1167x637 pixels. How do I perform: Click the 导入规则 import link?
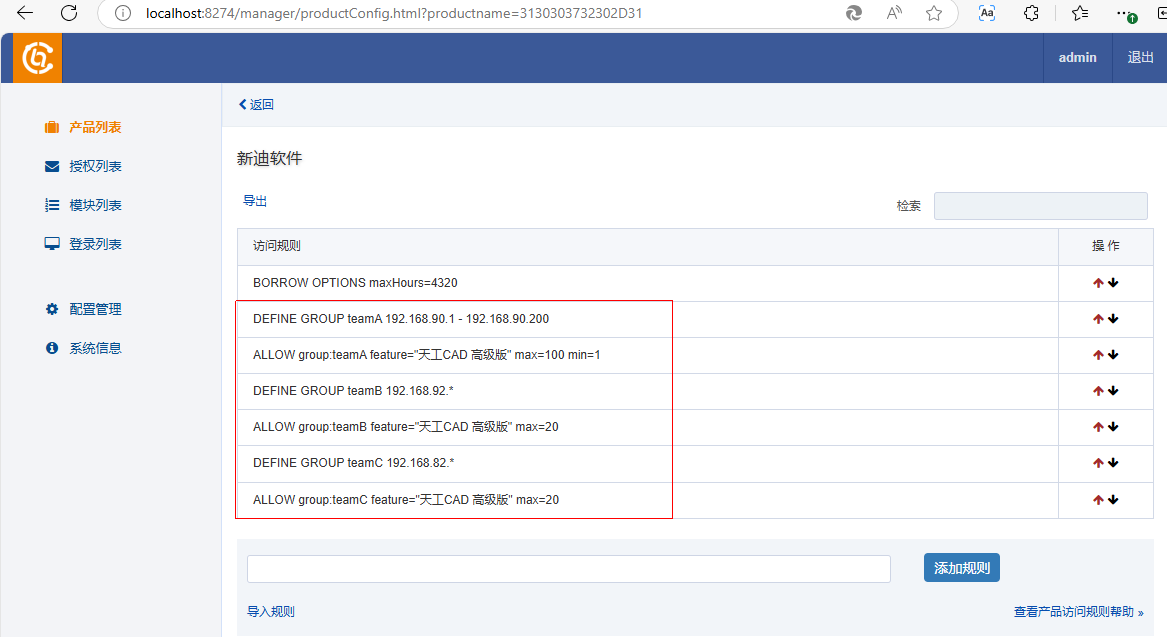[x=271, y=612]
